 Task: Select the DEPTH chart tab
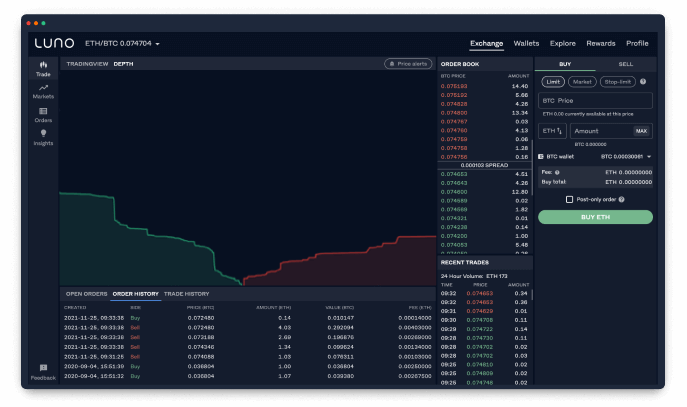tap(123, 64)
